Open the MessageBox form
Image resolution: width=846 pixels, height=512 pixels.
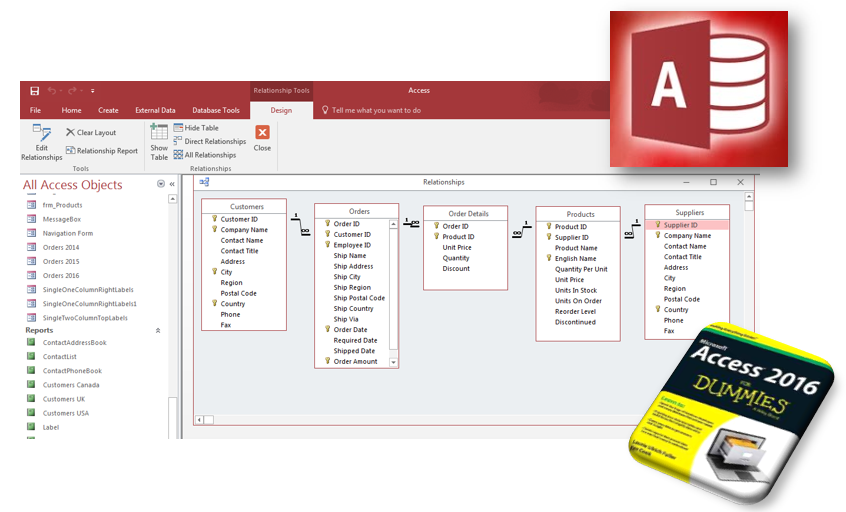(62, 219)
